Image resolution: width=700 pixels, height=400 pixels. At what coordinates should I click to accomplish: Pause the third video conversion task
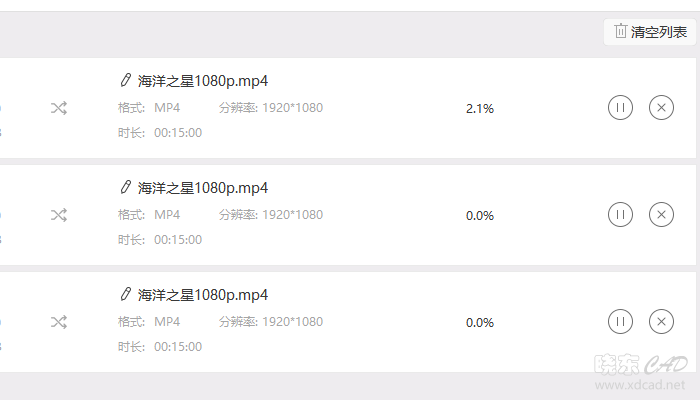620,321
